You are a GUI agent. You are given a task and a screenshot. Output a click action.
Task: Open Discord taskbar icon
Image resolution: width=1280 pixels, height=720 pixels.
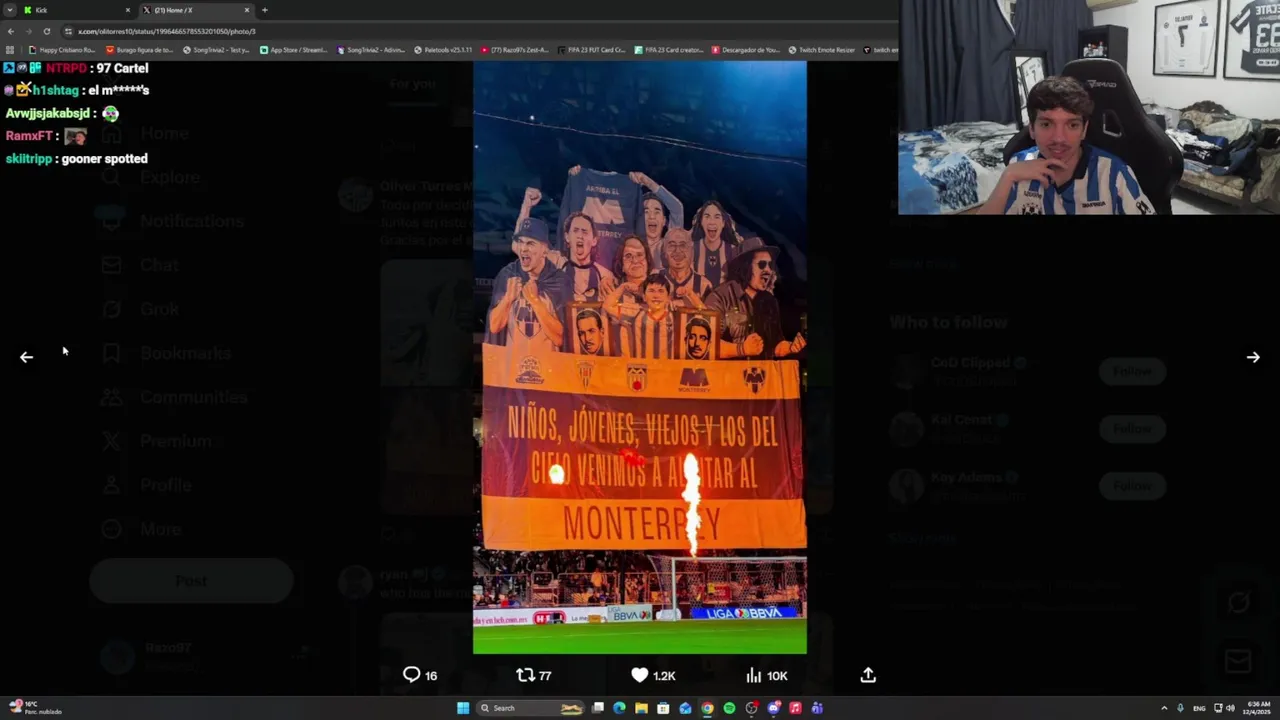click(x=773, y=708)
